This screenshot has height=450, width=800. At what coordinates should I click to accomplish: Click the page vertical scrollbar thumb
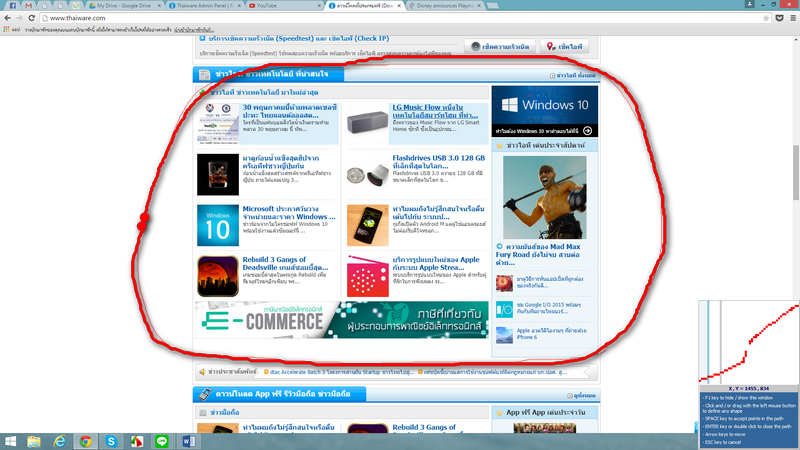click(x=796, y=172)
